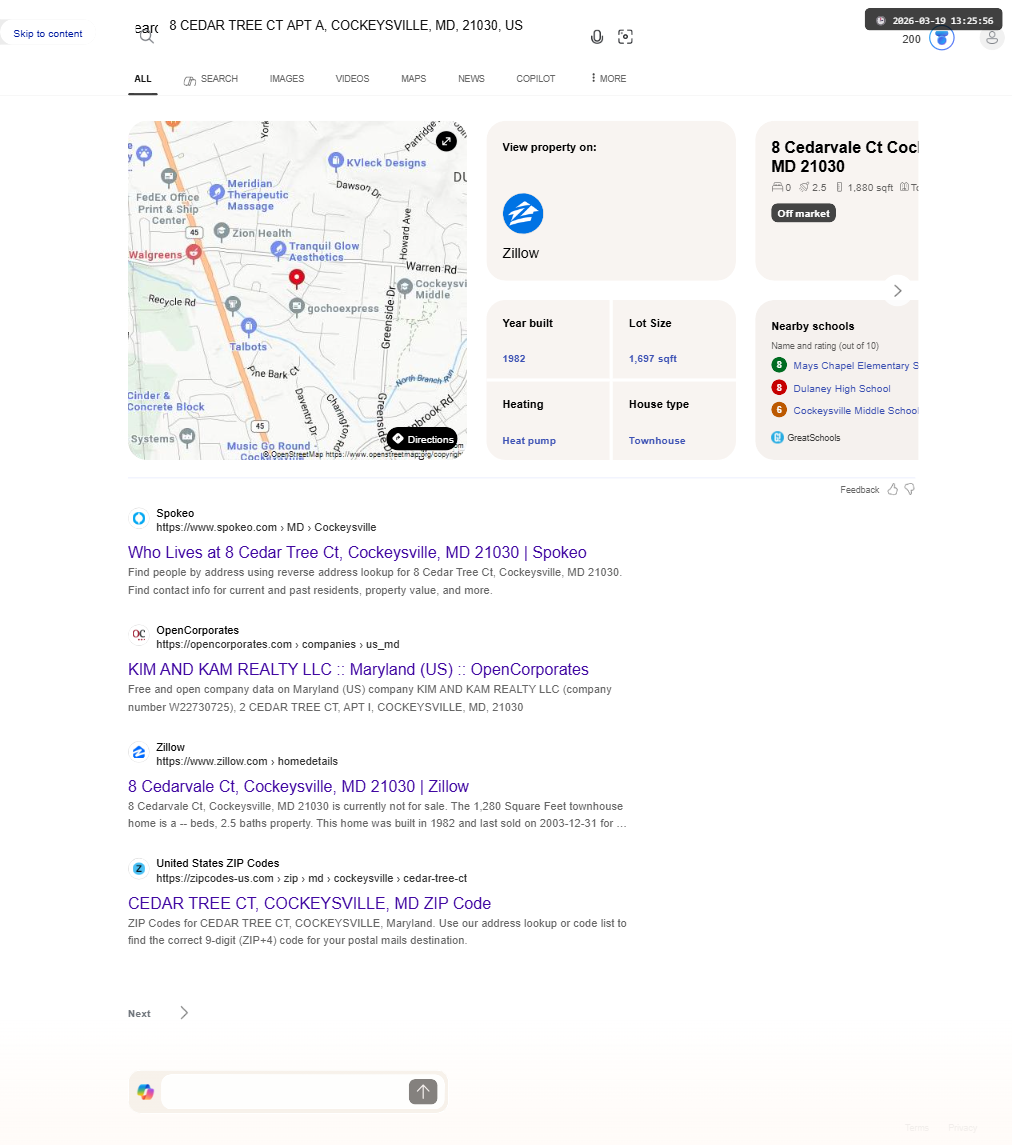Switch to the VIDEOS tab
This screenshot has width=1012, height=1145.
(353, 78)
